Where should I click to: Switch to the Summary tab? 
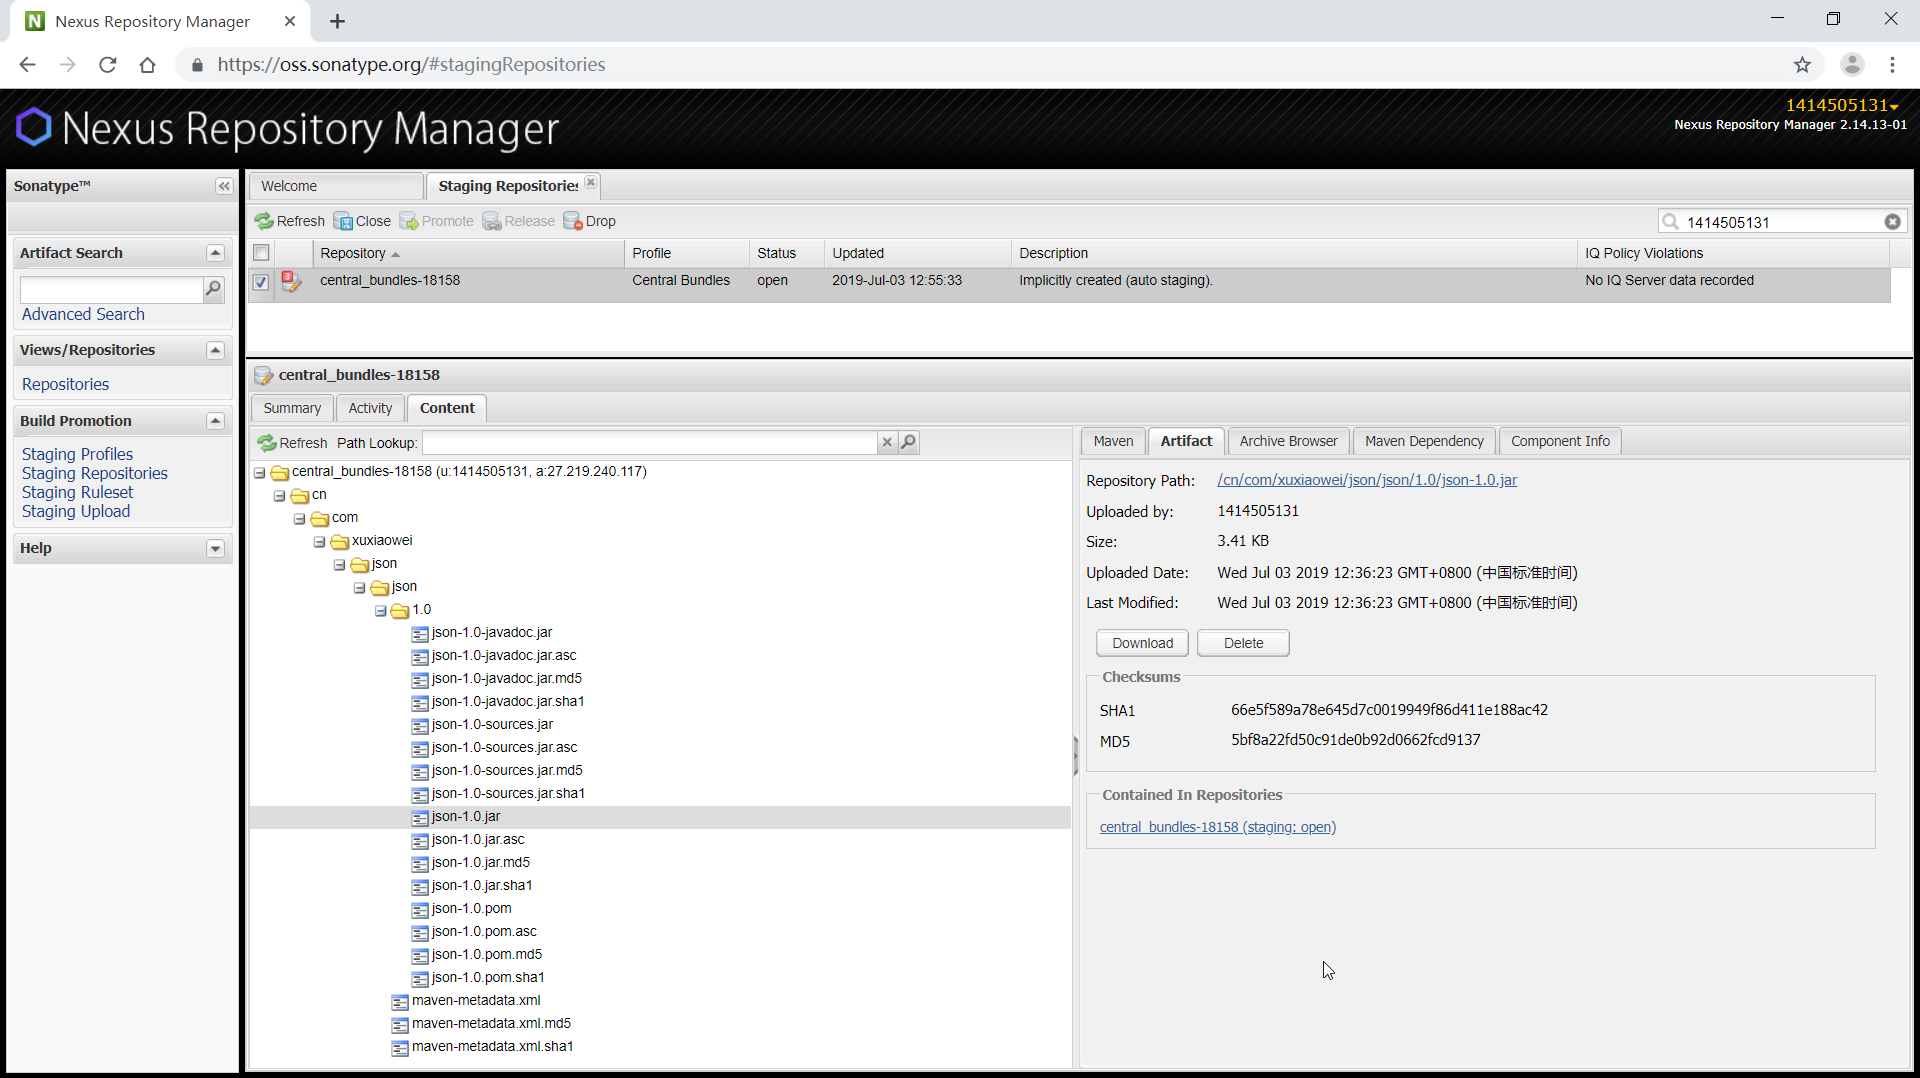[x=292, y=408]
